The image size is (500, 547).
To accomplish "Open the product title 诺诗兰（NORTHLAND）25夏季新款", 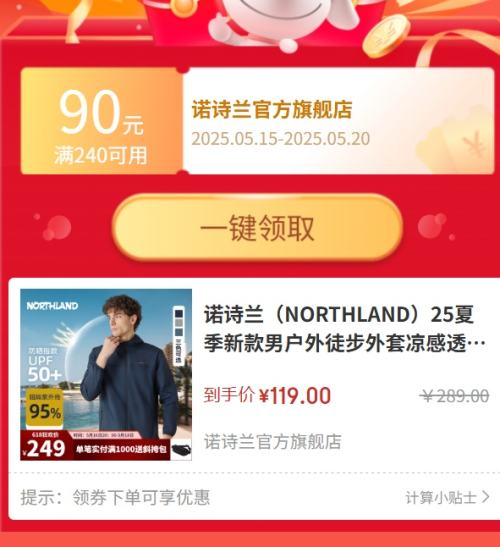I will (x=345, y=329).
